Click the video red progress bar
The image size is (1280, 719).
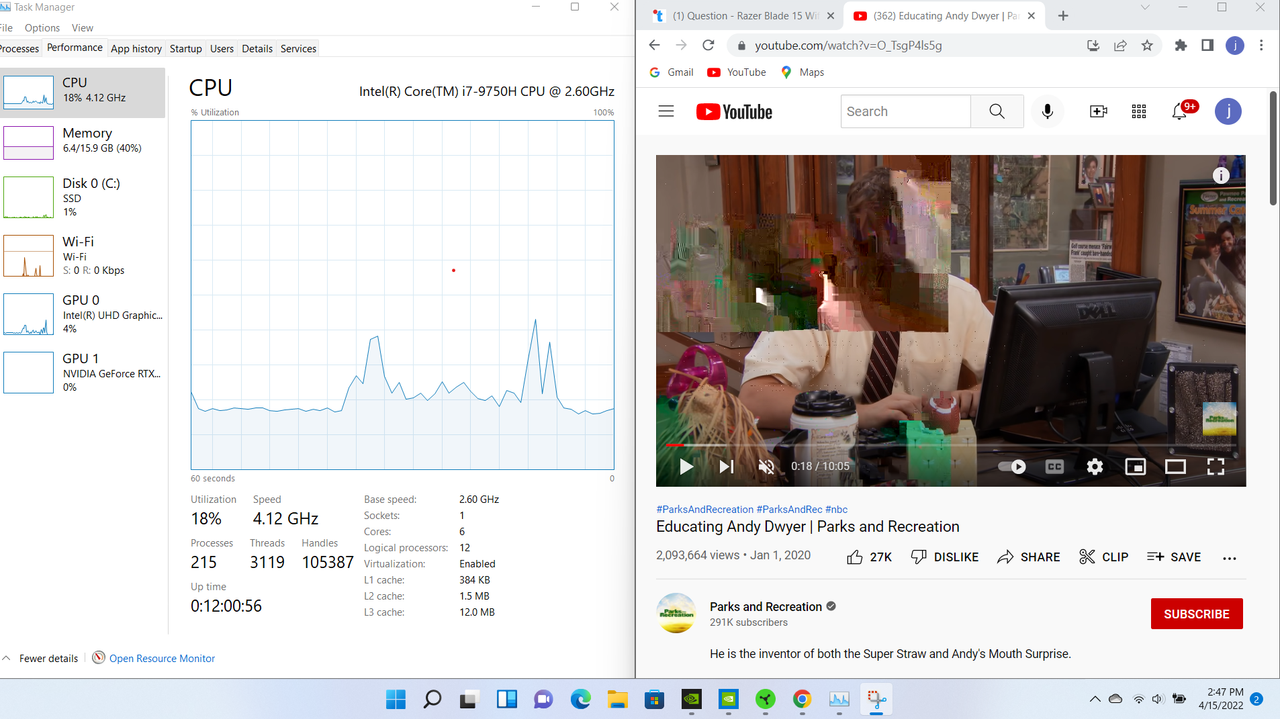click(x=675, y=445)
